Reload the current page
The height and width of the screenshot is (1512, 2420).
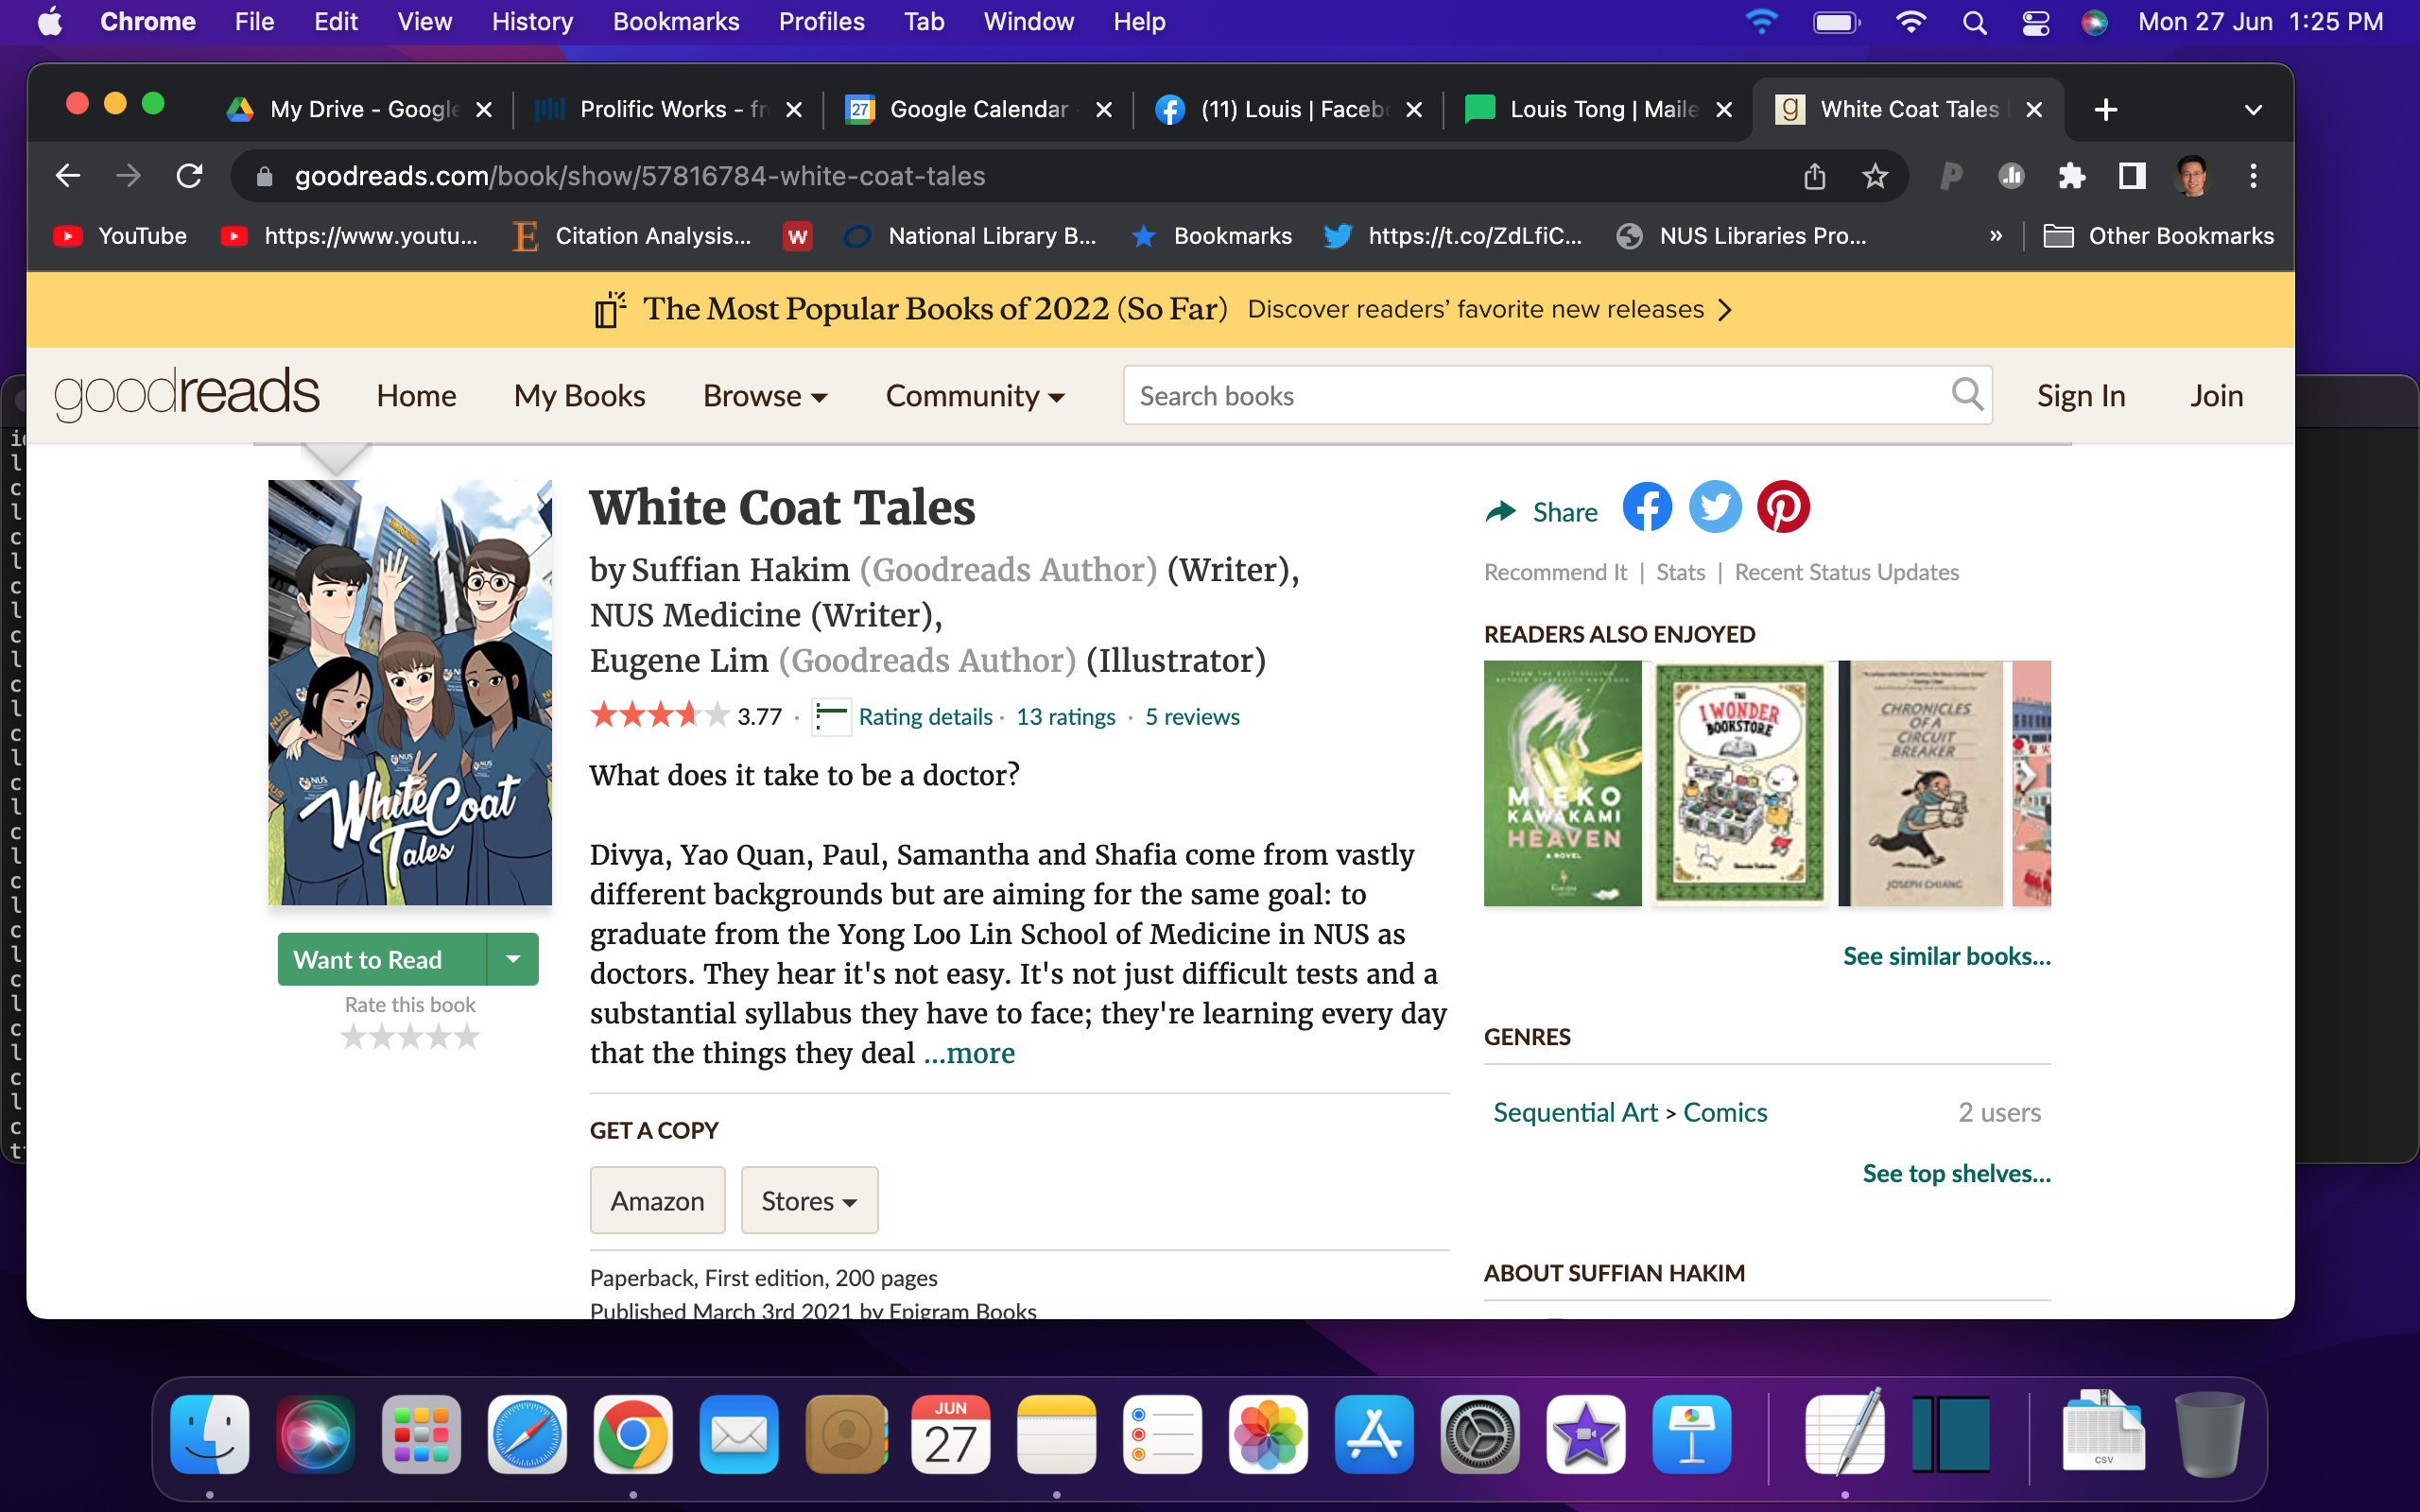pos(189,176)
